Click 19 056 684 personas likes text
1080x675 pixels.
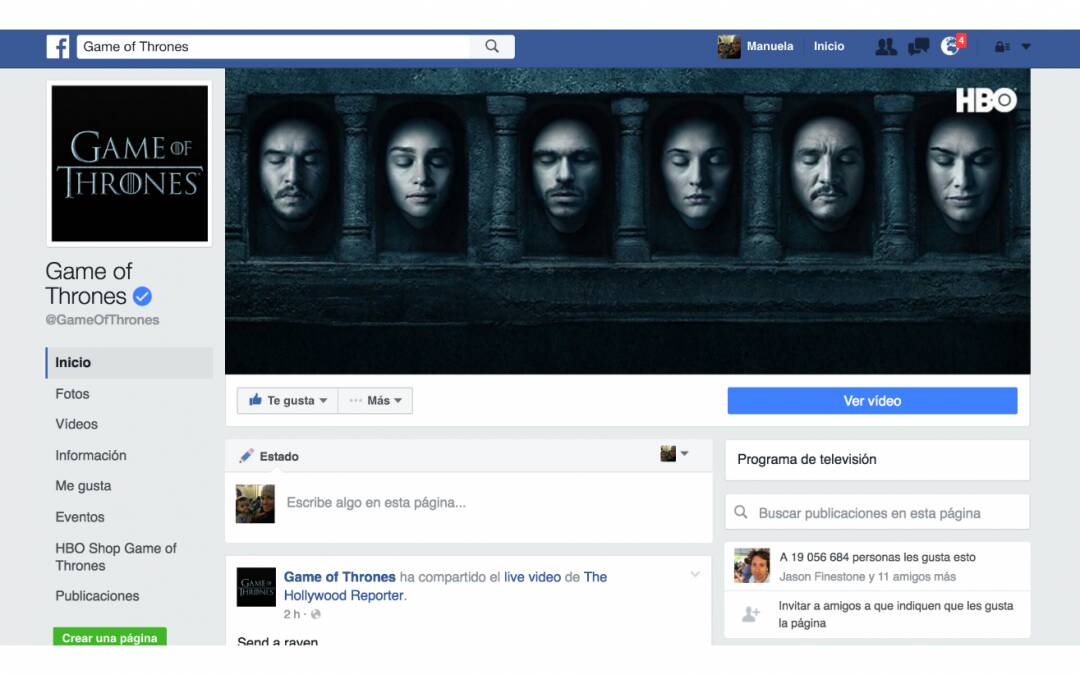(877, 557)
